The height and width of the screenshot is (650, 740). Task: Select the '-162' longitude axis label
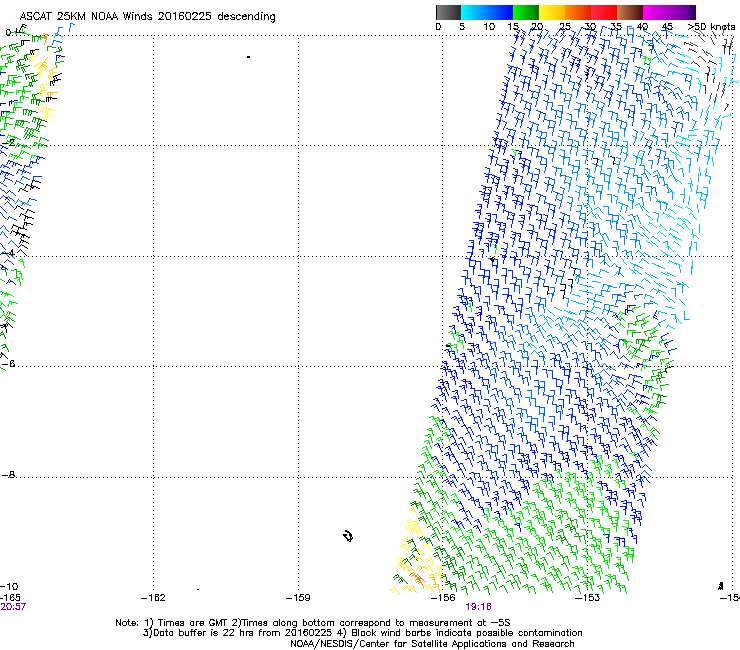[153, 598]
